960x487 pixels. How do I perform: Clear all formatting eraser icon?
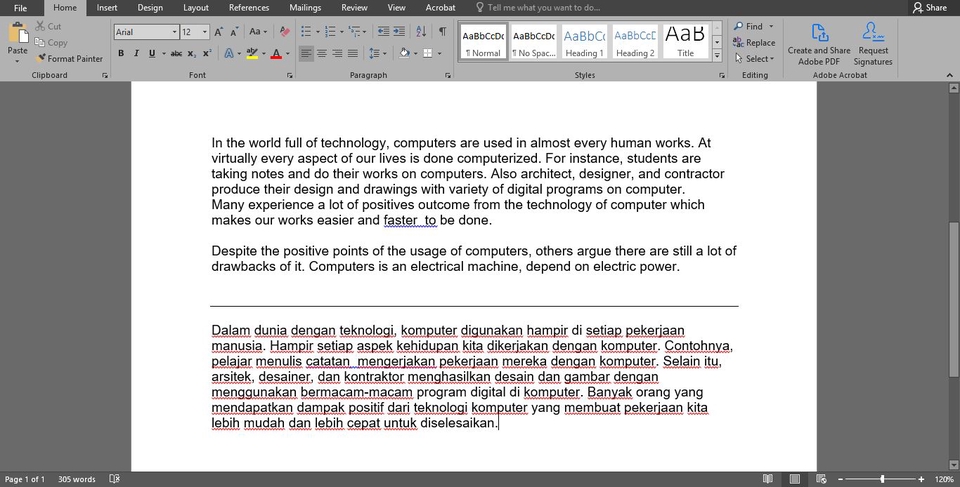pyautogui.click(x=285, y=32)
